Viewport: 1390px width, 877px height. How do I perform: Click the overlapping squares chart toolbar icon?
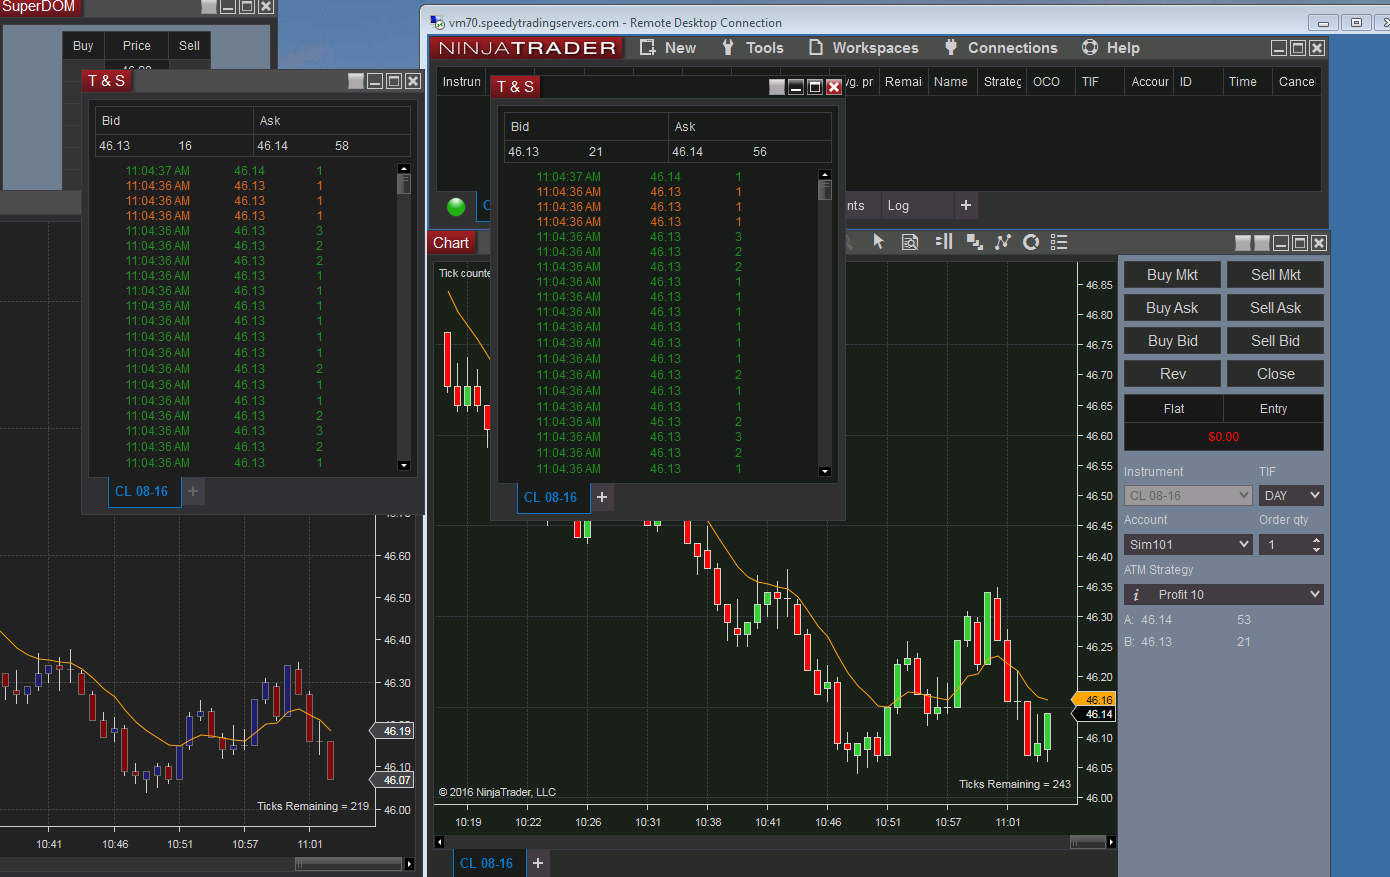pos(974,242)
